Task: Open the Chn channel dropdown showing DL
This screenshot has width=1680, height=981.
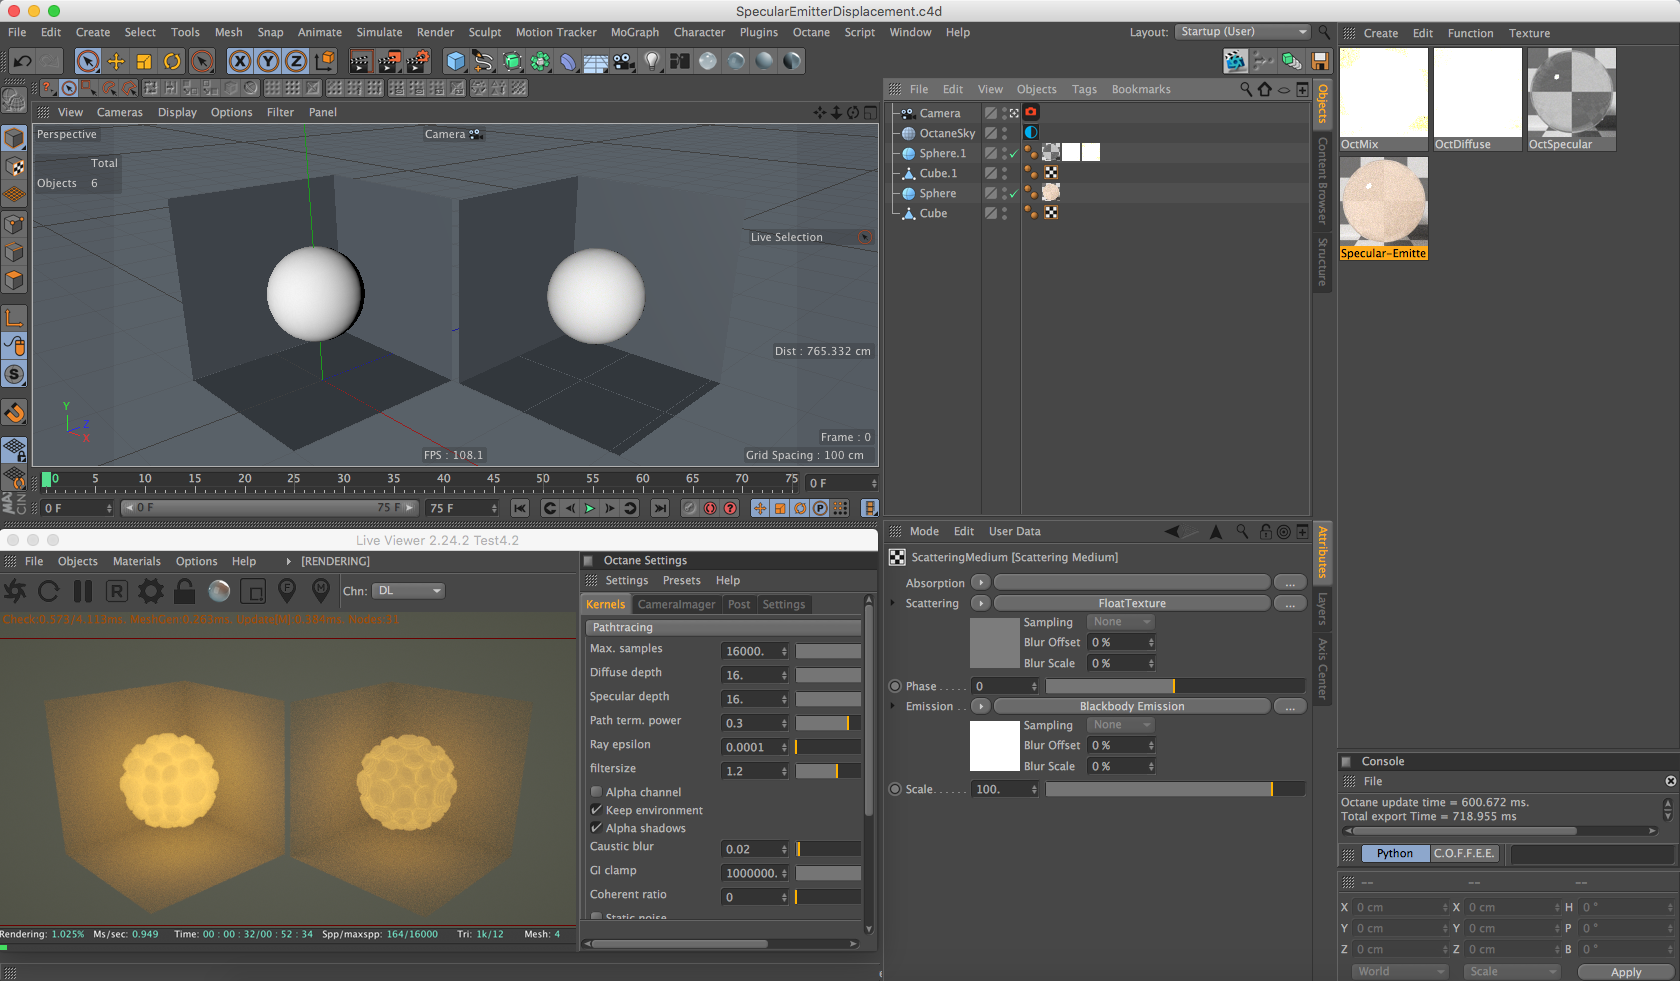Action: tap(408, 591)
